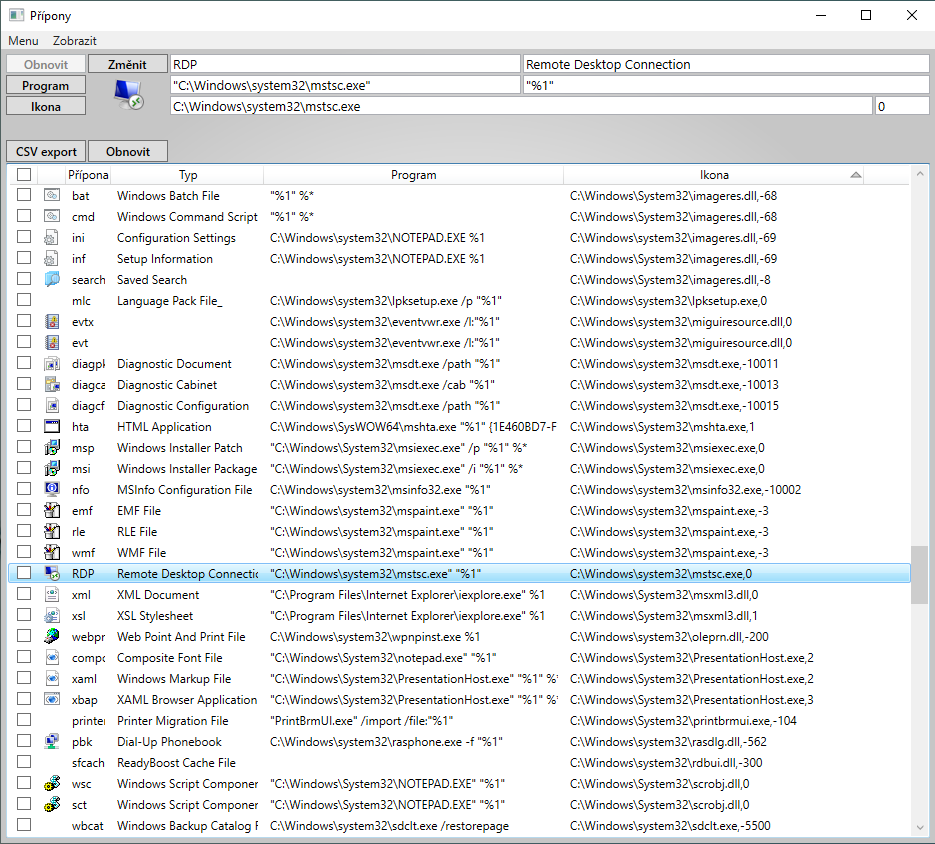Click the msi installer package icon
The image size is (935, 844).
tap(52, 468)
